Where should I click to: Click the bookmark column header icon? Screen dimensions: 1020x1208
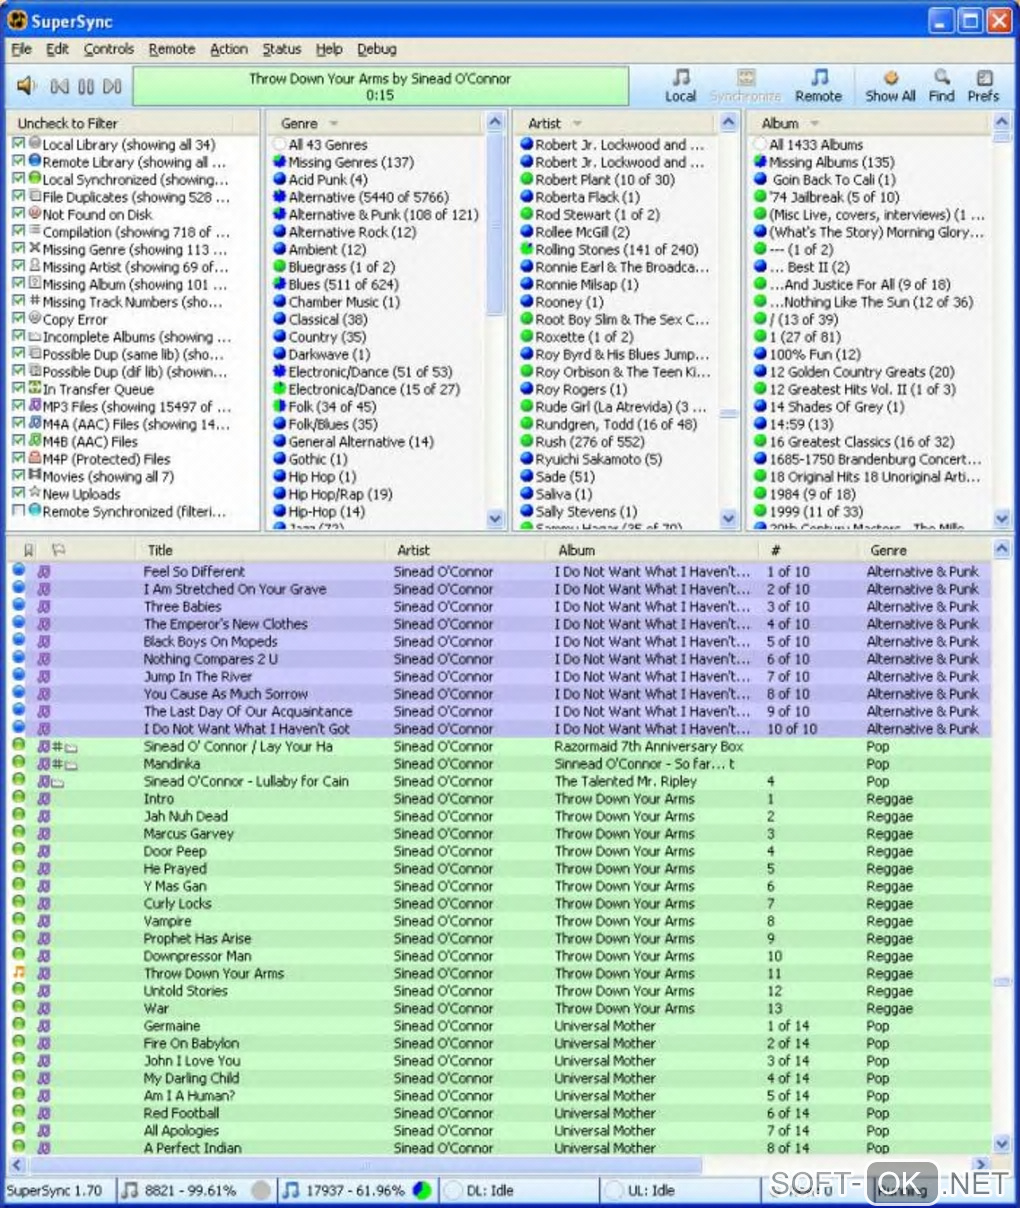click(28, 550)
